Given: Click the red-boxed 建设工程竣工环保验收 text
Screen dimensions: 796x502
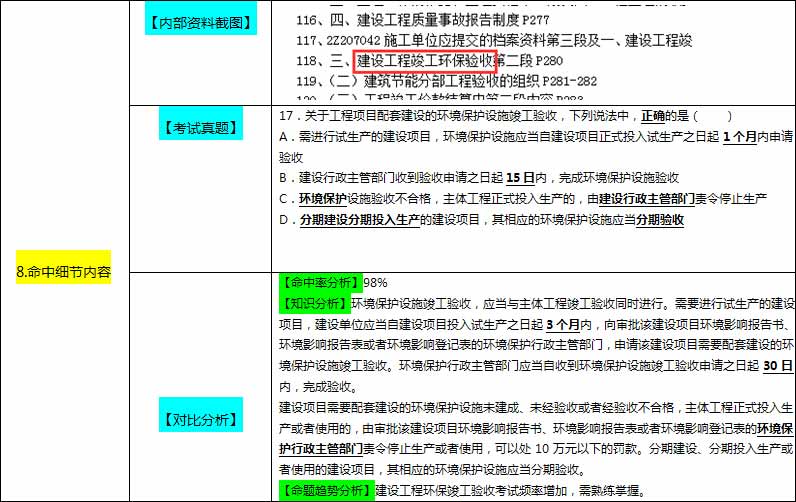Looking at the screenshot, I should pos(424,61).
